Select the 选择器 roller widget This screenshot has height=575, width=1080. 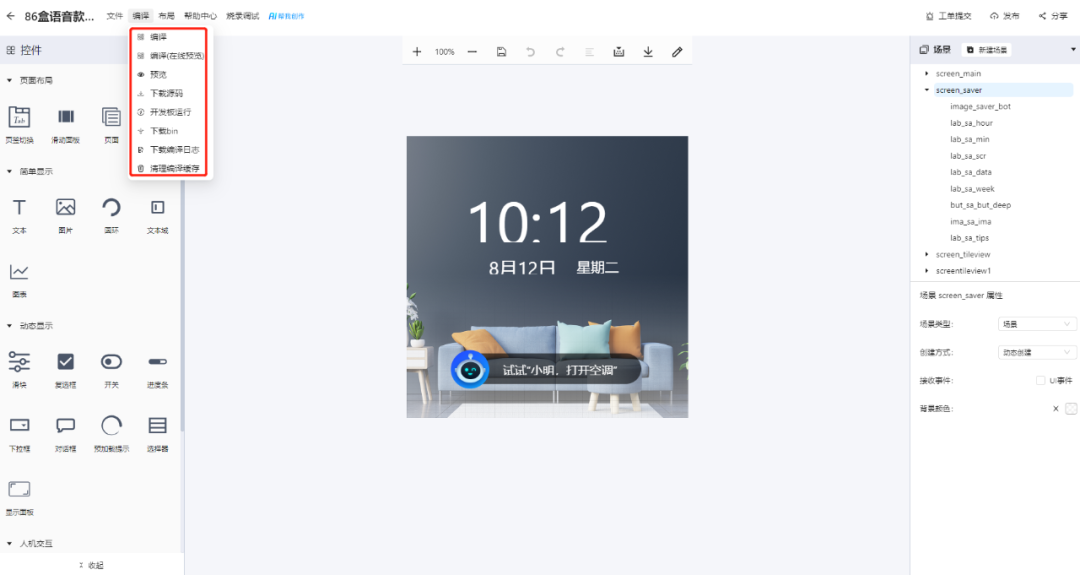coord(157,434)
